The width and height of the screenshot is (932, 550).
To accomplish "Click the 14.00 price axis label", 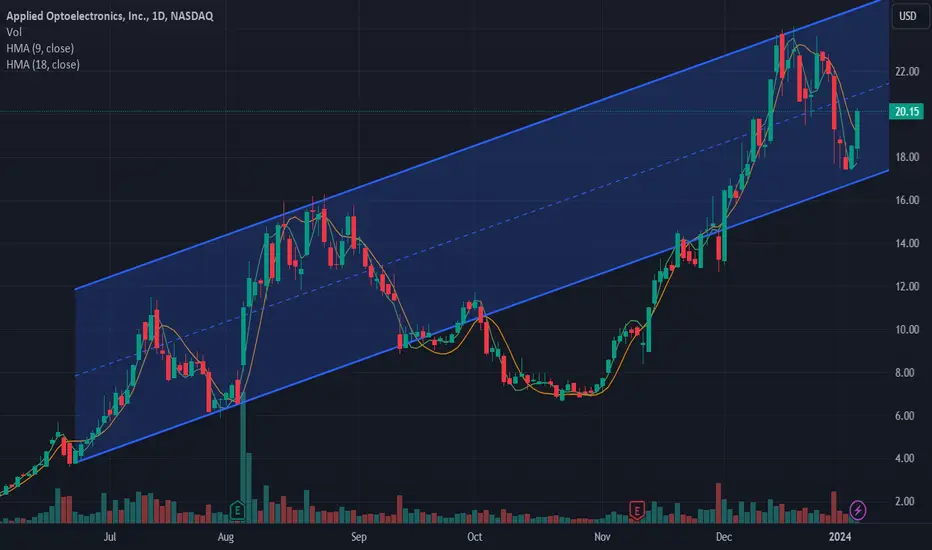I will tap(907, 243).
